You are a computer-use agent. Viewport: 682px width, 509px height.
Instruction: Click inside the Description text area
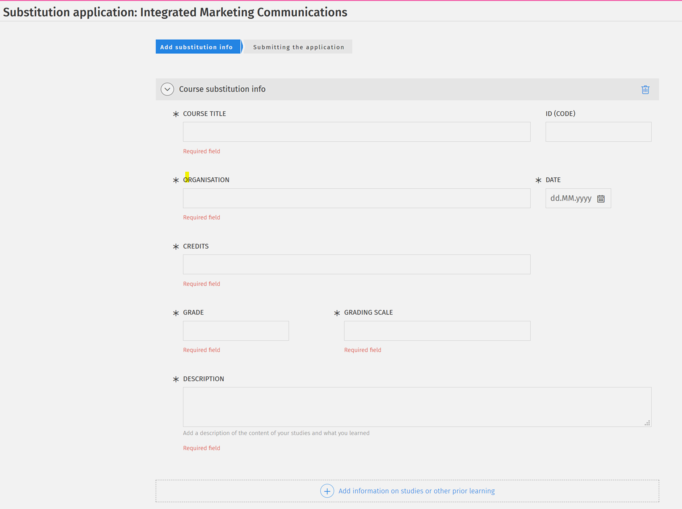tap(416, 407)
